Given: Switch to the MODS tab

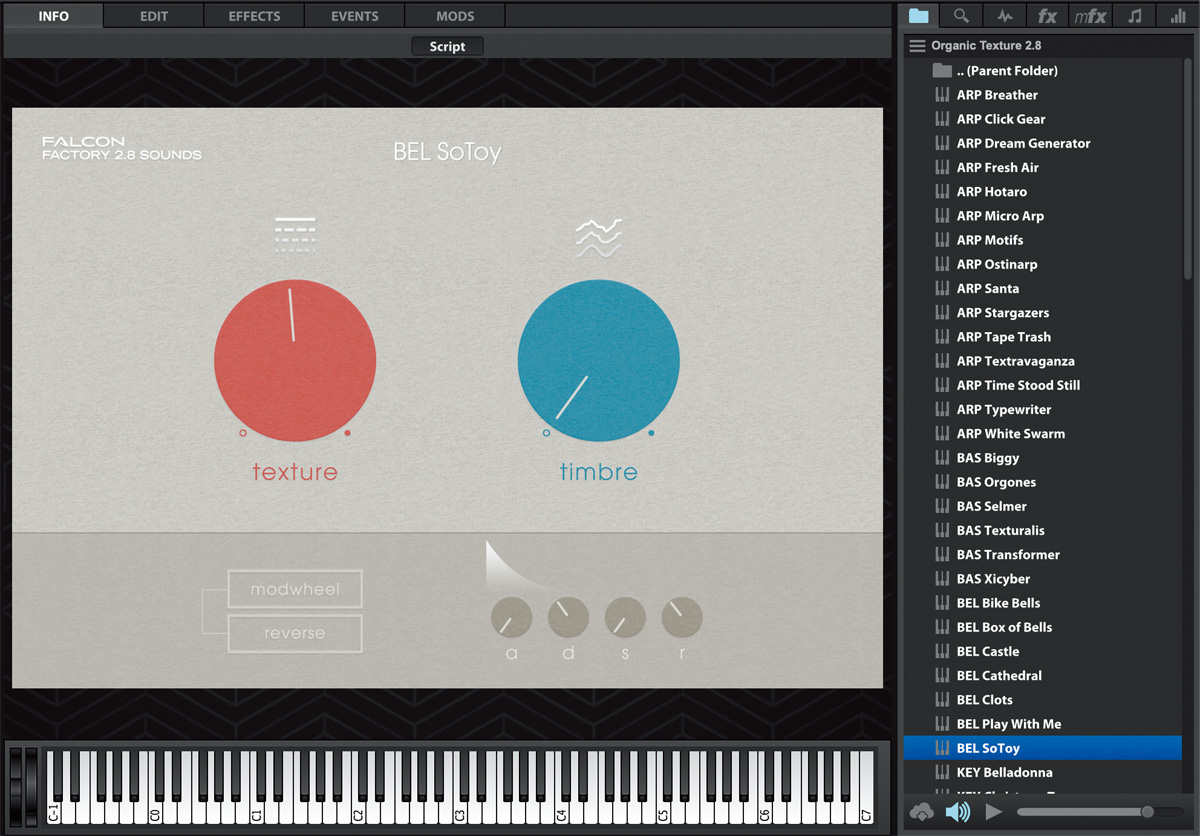Looking at the screenshot, I should point(455,16).
